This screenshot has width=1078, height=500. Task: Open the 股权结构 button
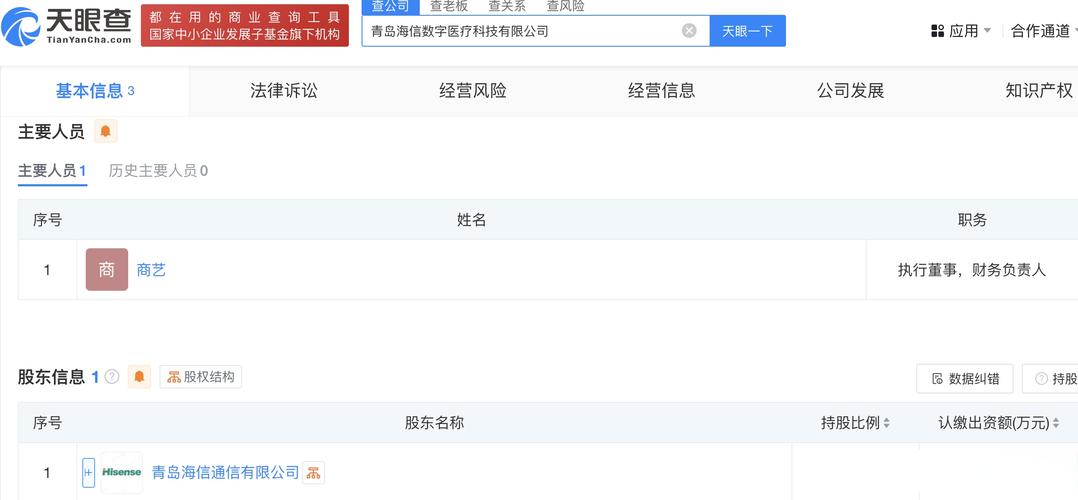click(201, 377)
